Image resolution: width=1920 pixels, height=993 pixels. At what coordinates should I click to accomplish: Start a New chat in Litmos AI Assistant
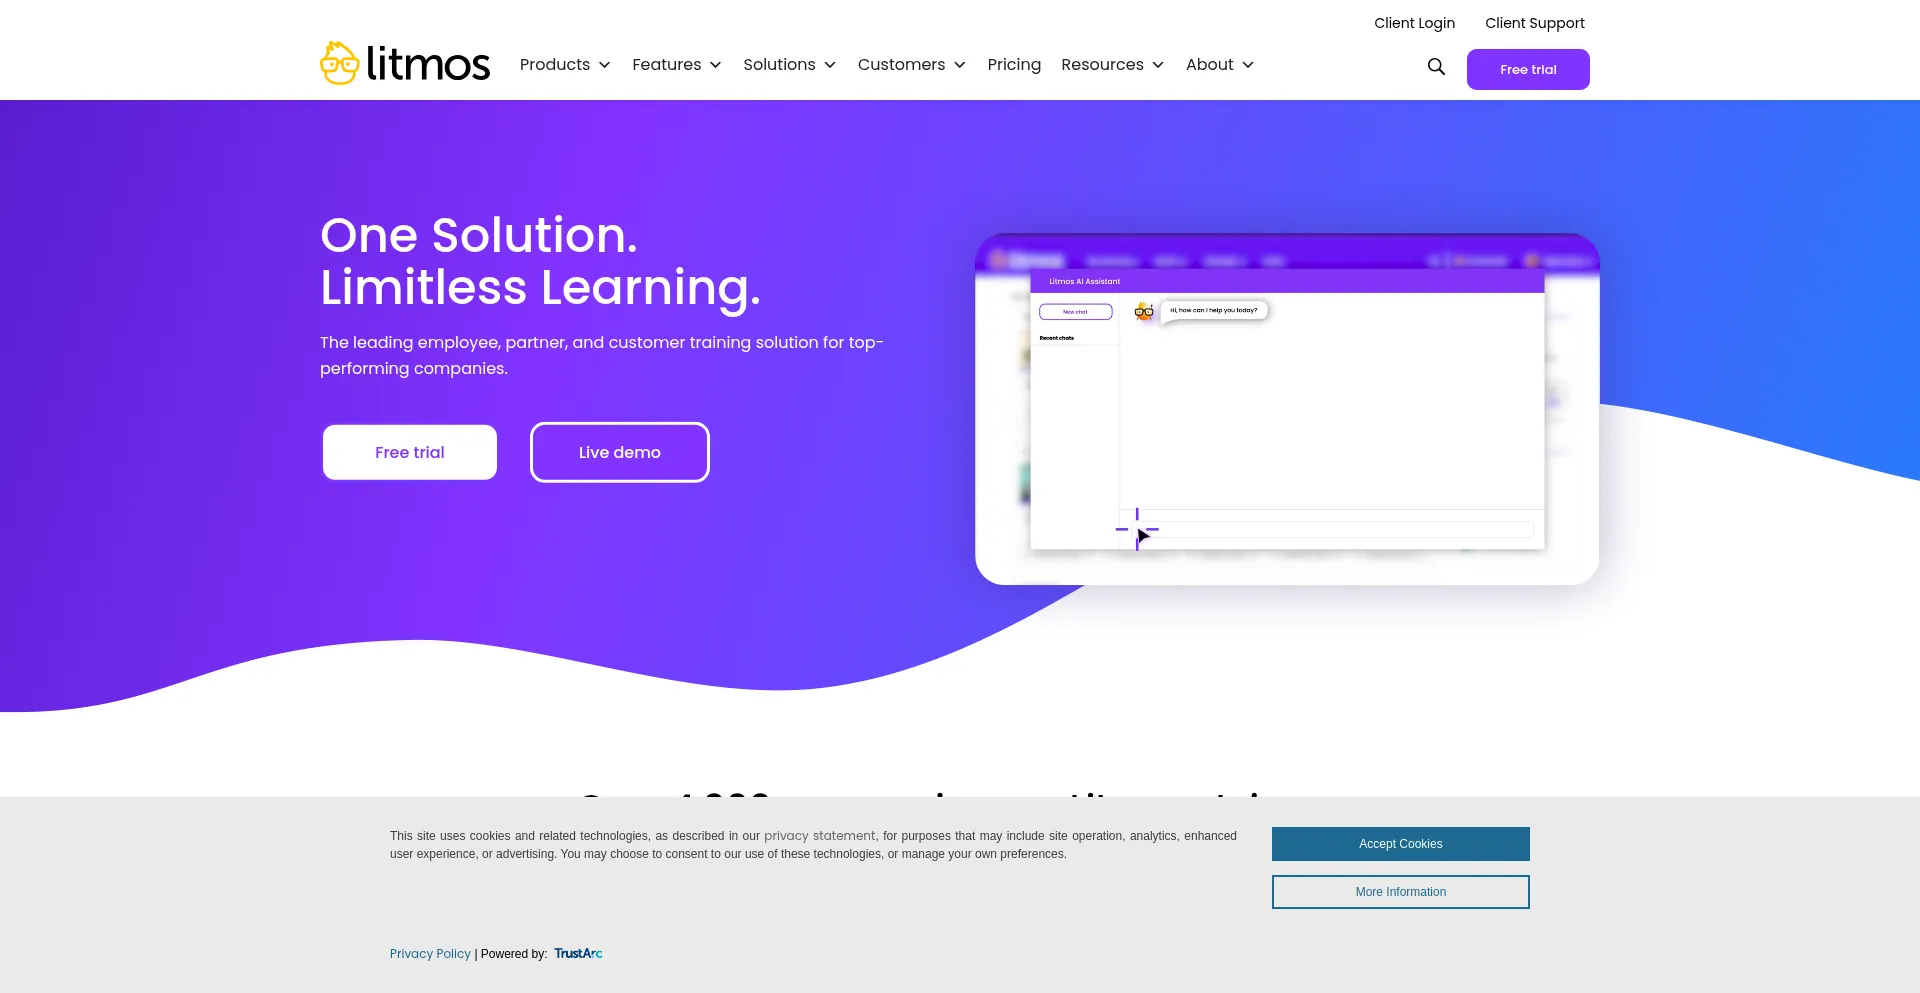[x=1076, y=311]
